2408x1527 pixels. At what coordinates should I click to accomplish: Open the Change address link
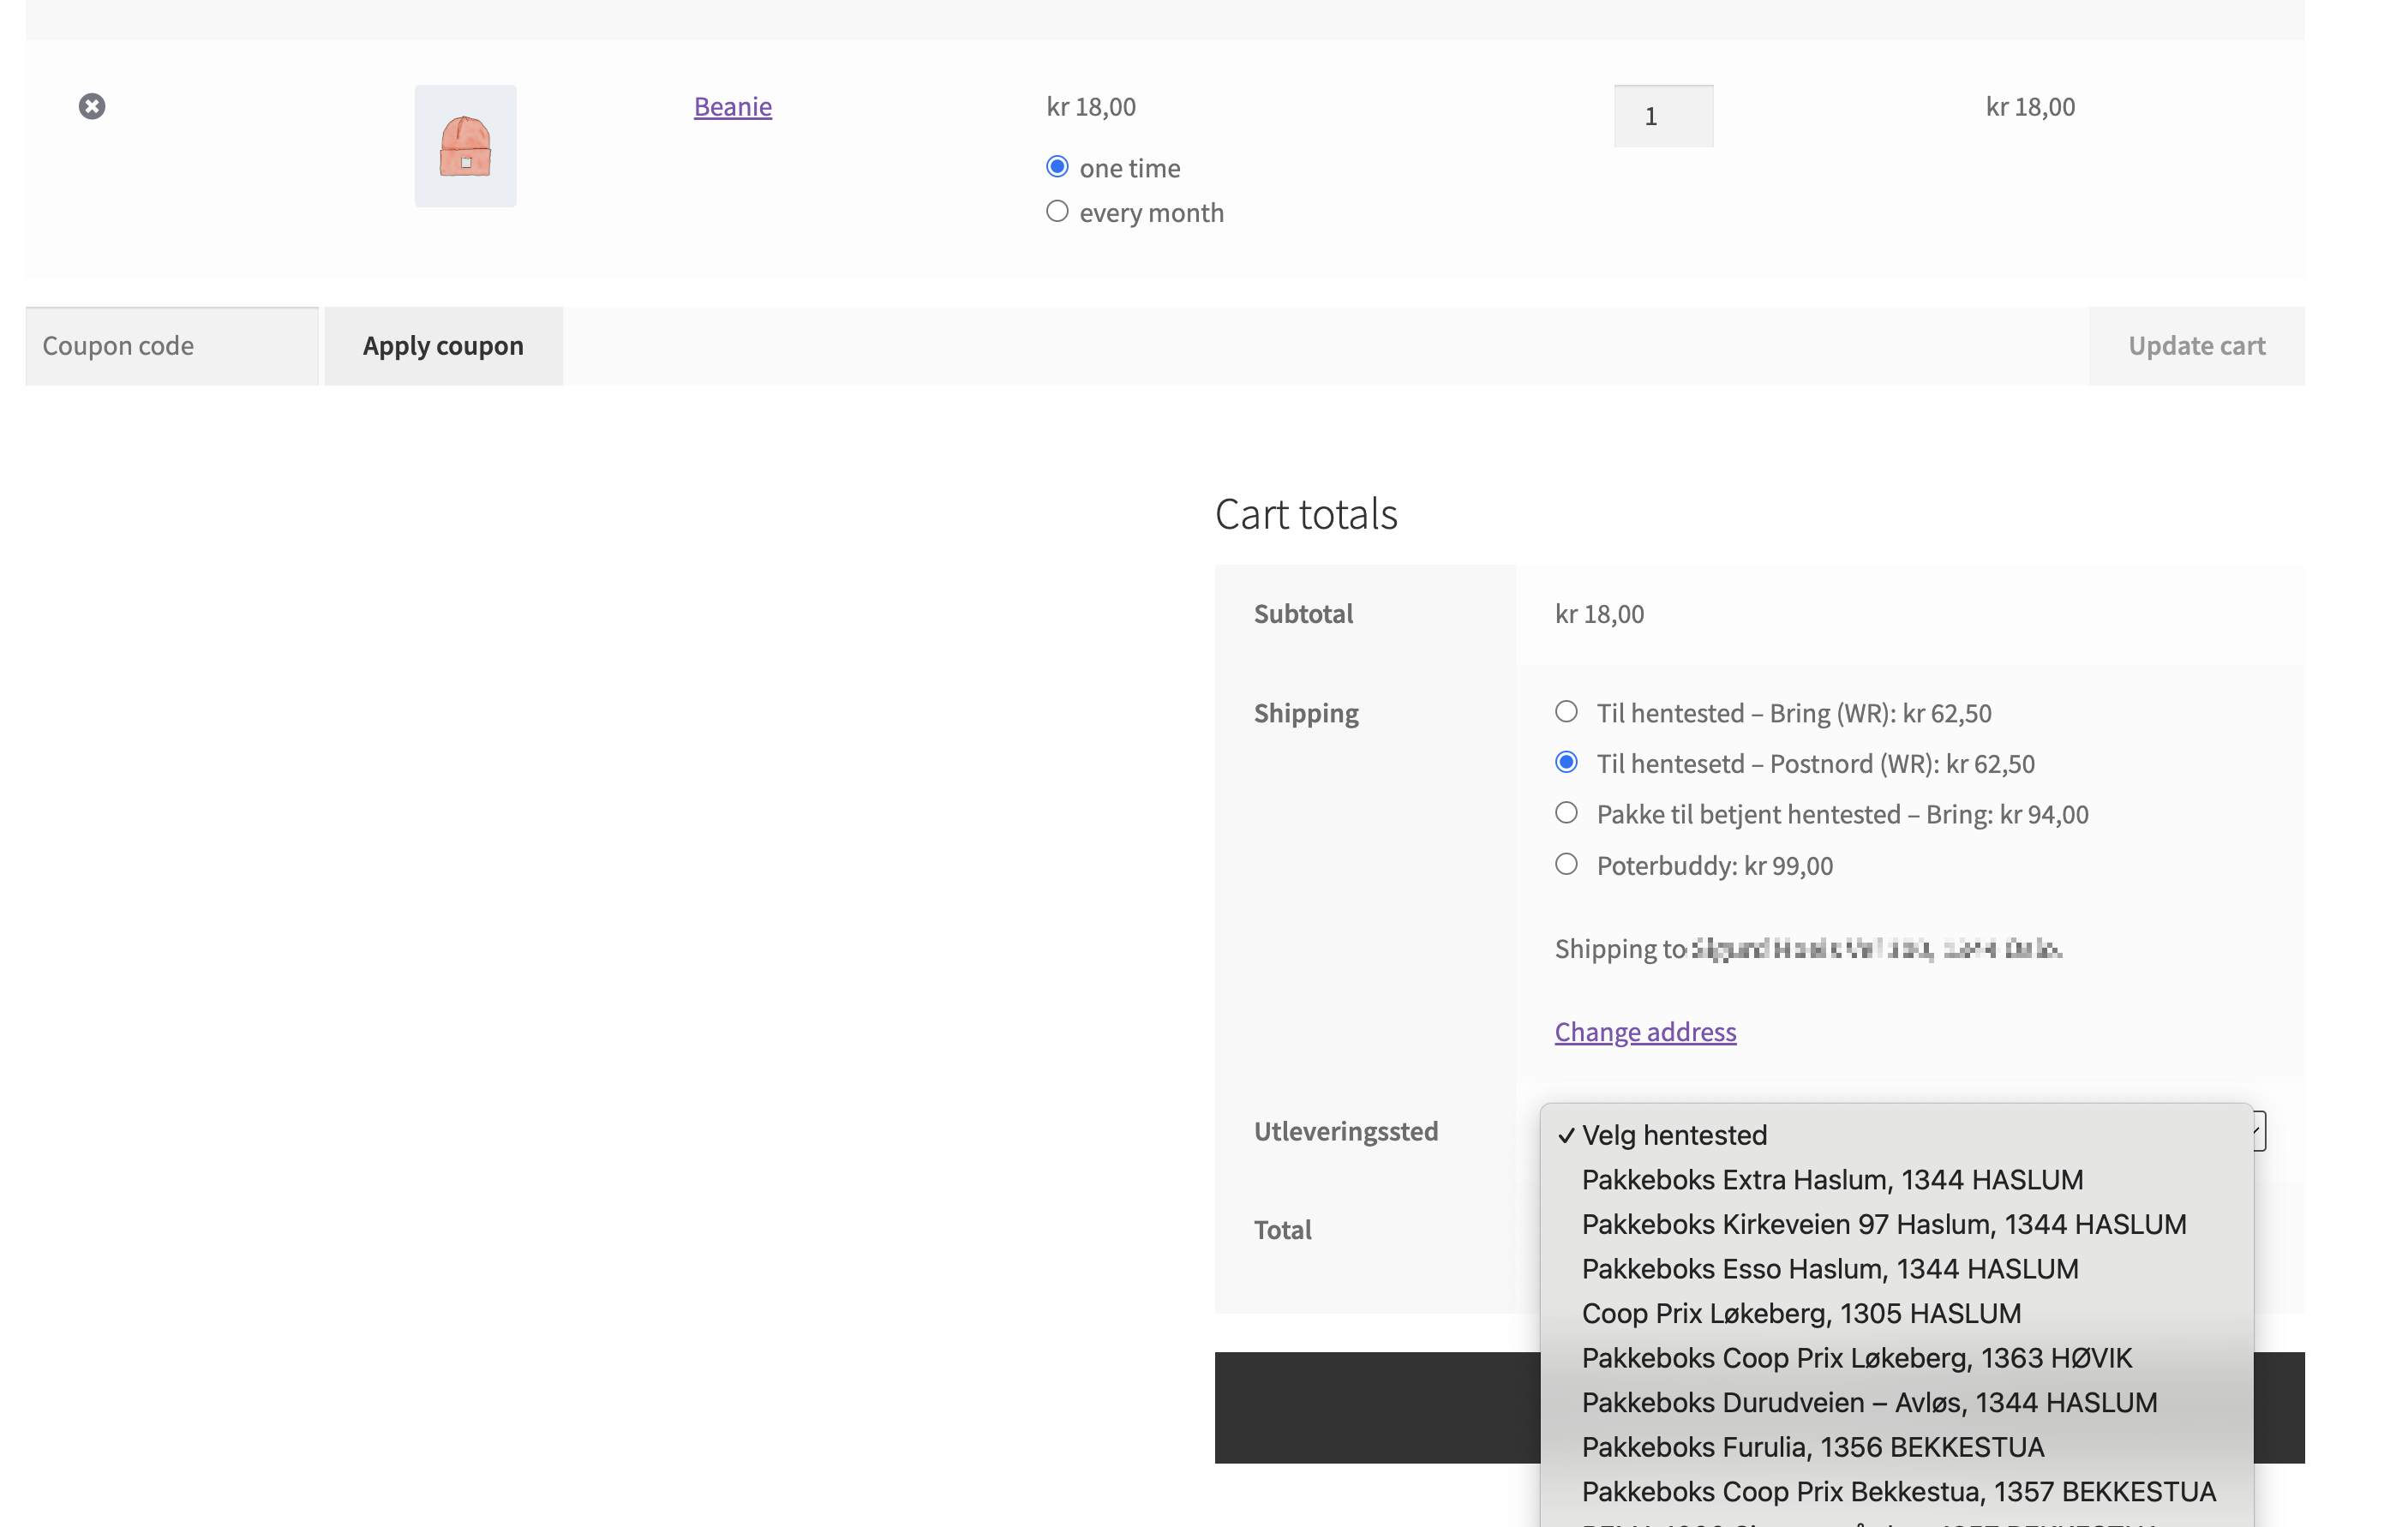point(1645,1031)
